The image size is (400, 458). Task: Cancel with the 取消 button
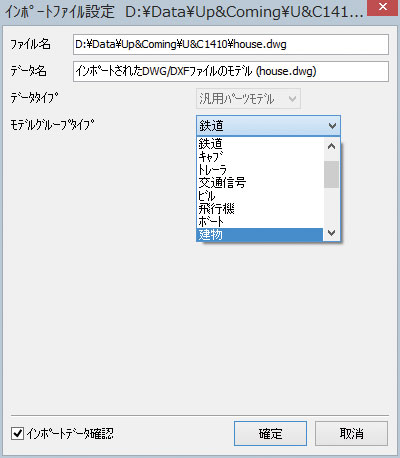tap(351, 433)
